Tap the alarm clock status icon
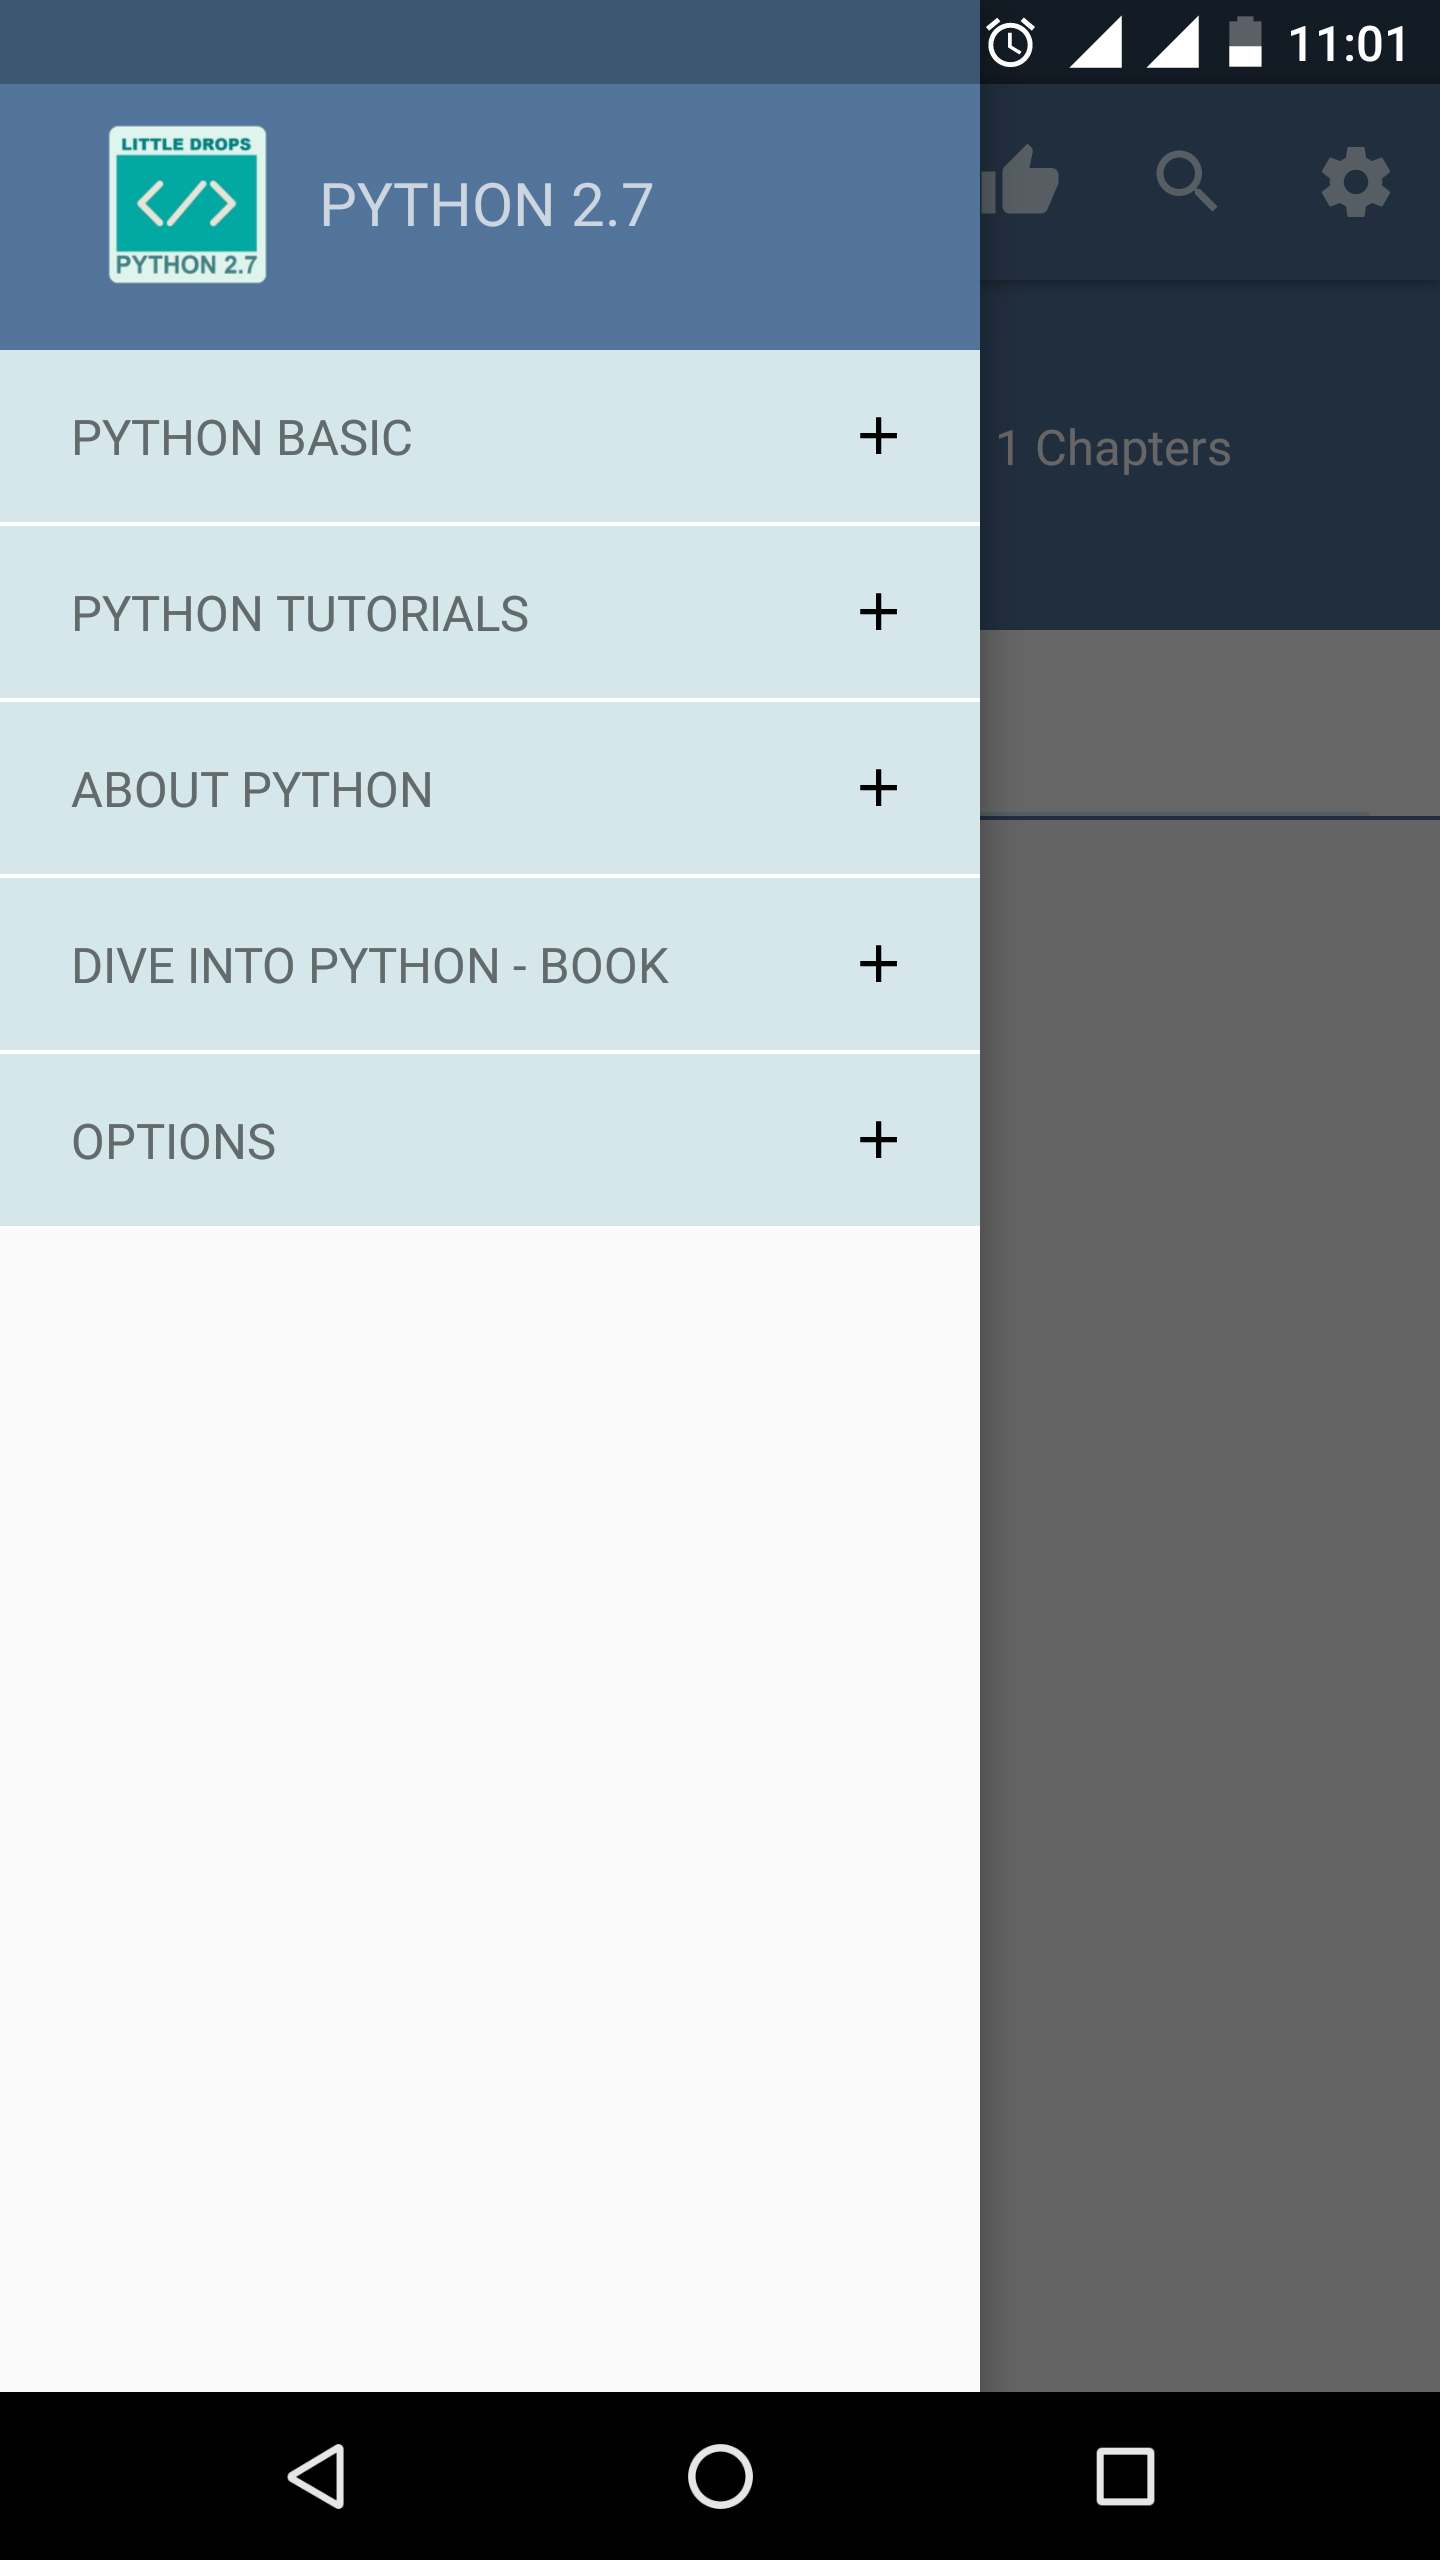This screenshot has height=2560, width=1440. [x=1011, y=43]
